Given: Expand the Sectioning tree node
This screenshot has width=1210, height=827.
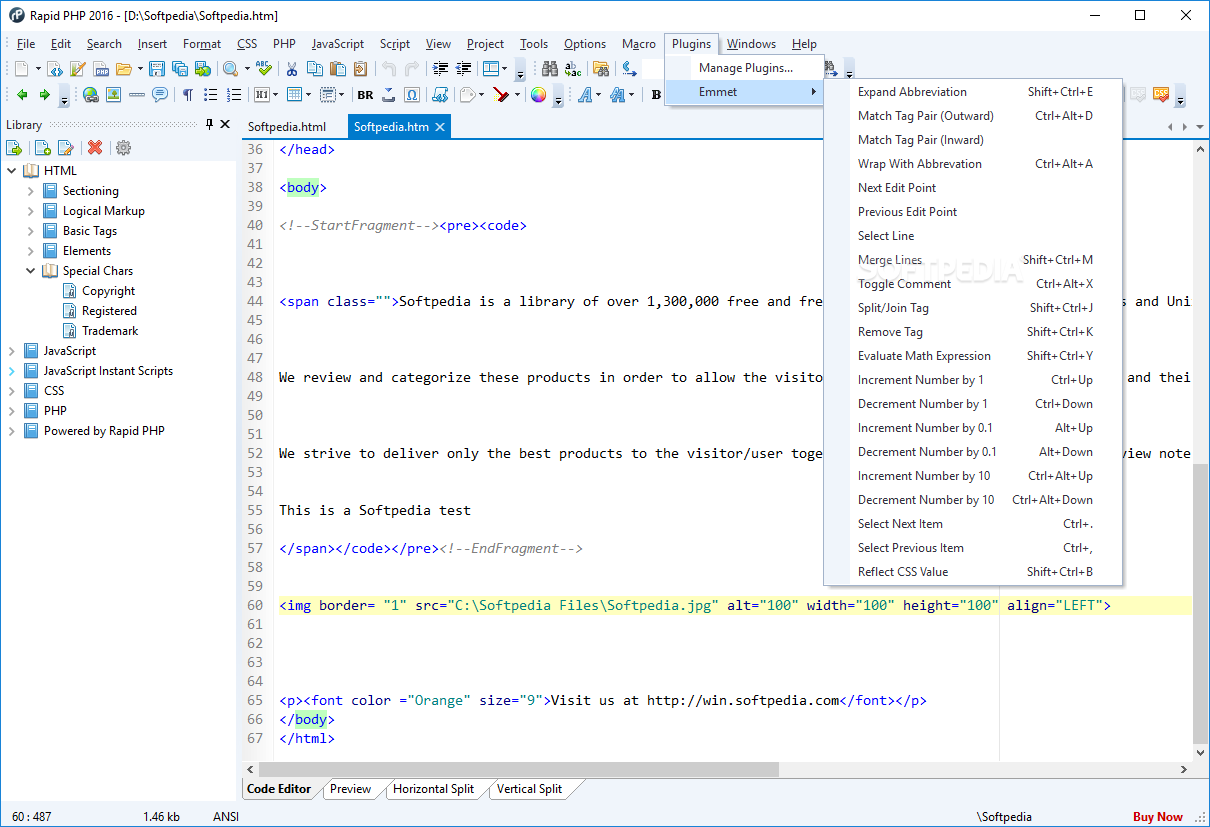Looking at the screenshot, I should [31, 191].
